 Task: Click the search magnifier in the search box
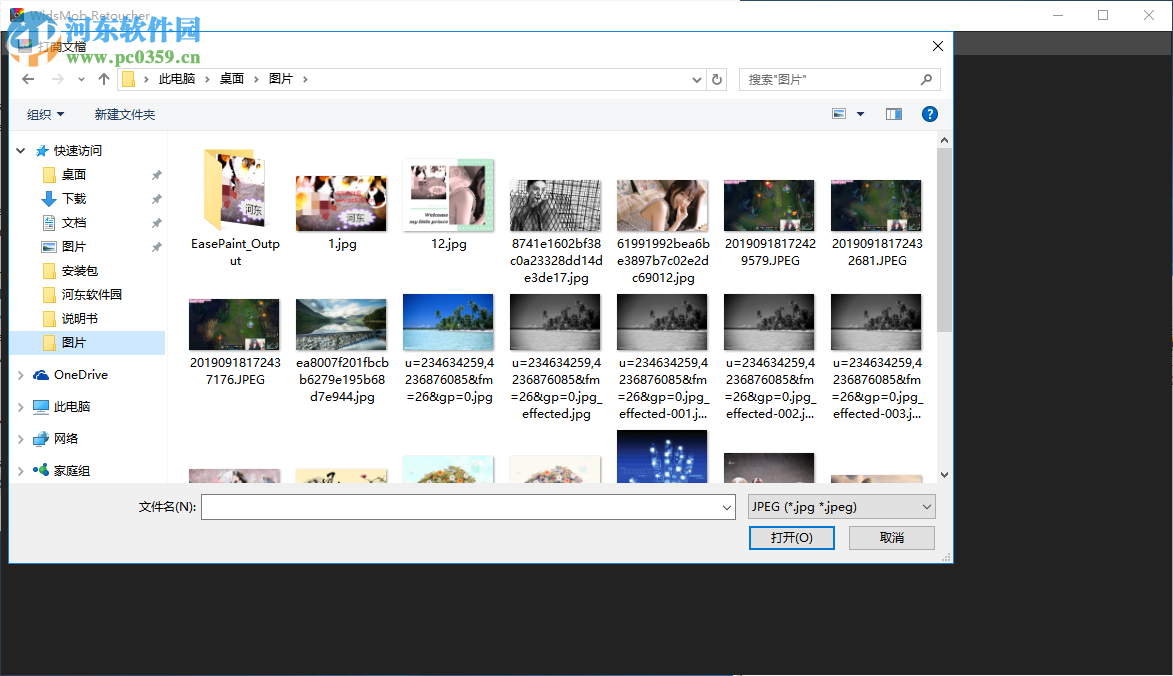pyautogui.click(x=925, y=78)
